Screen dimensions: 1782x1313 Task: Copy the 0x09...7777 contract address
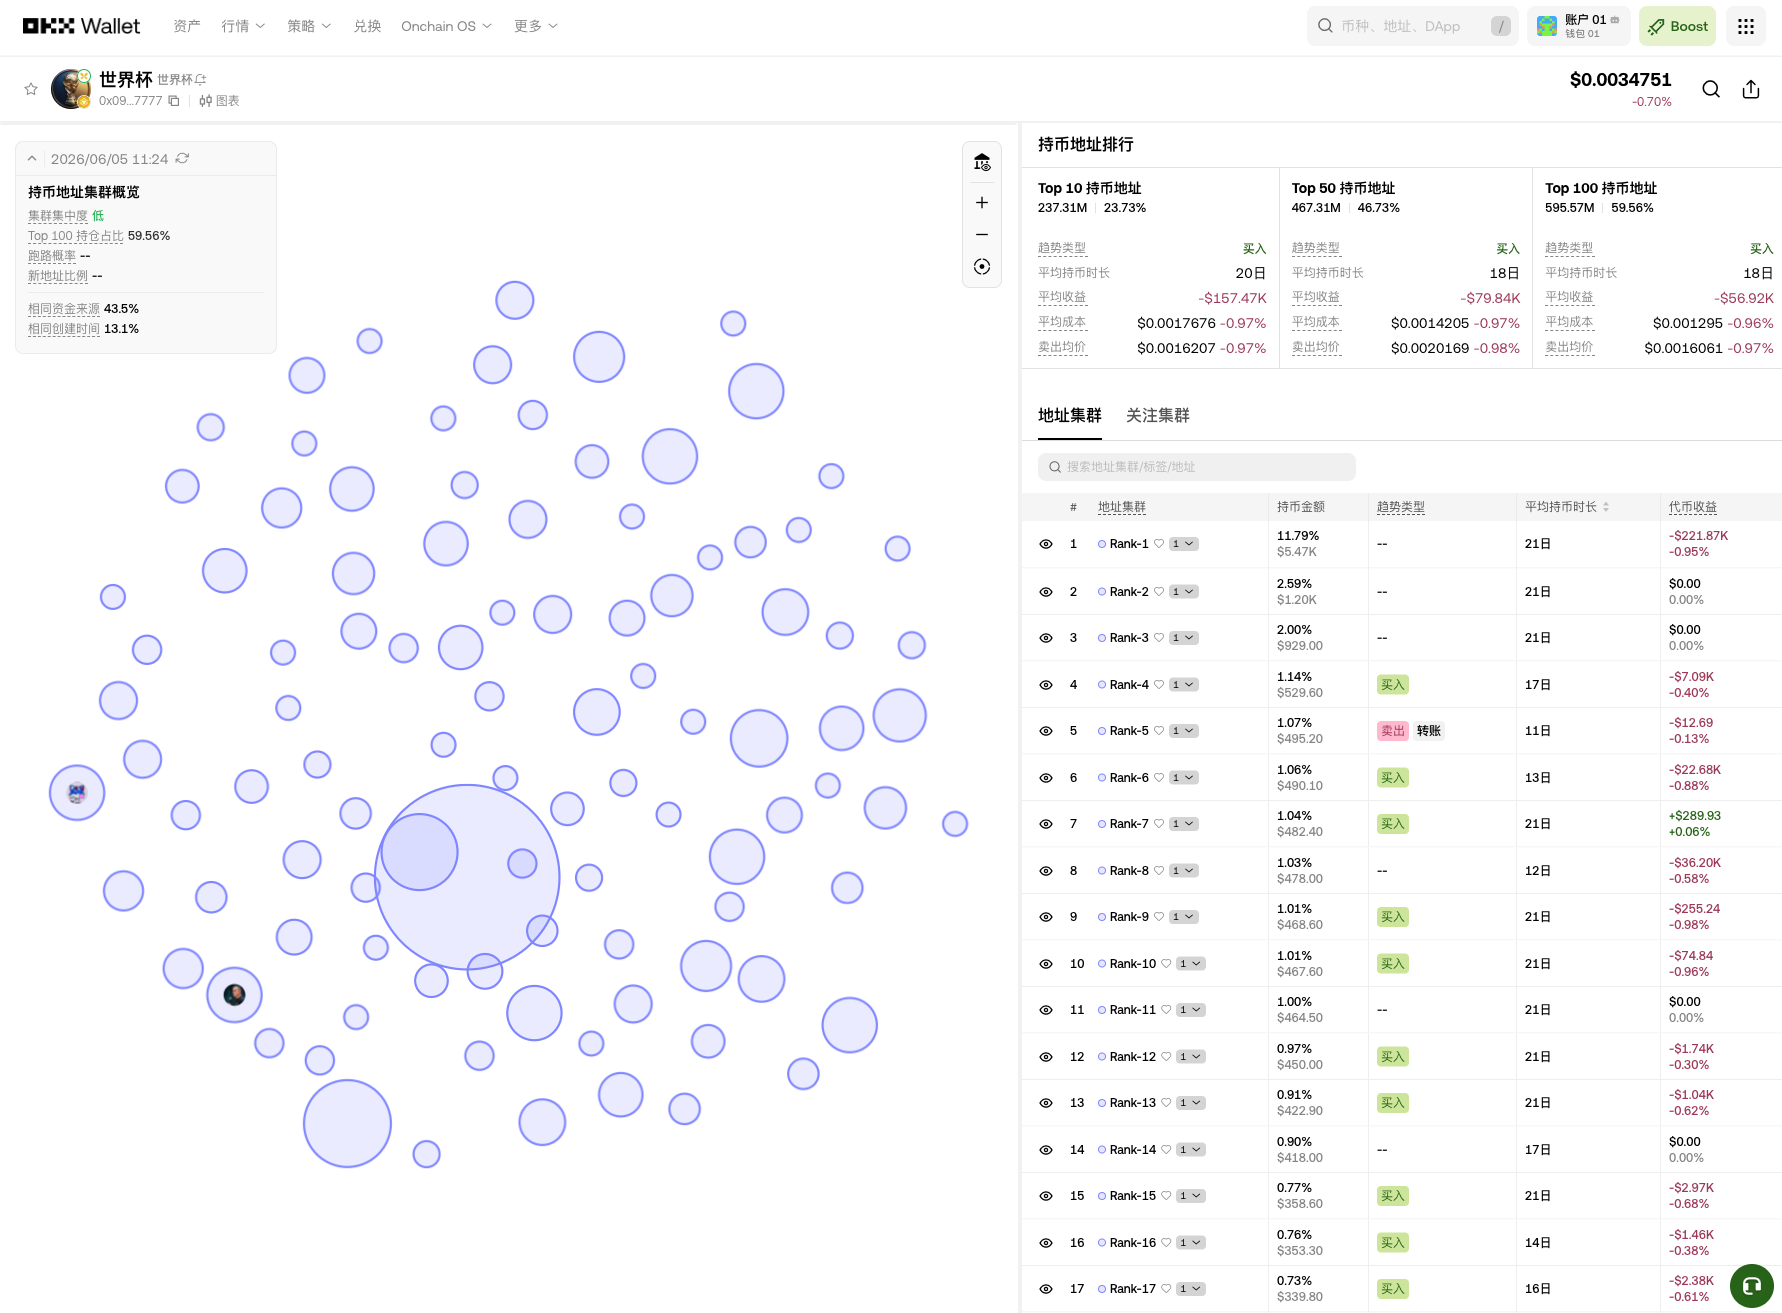174,101
